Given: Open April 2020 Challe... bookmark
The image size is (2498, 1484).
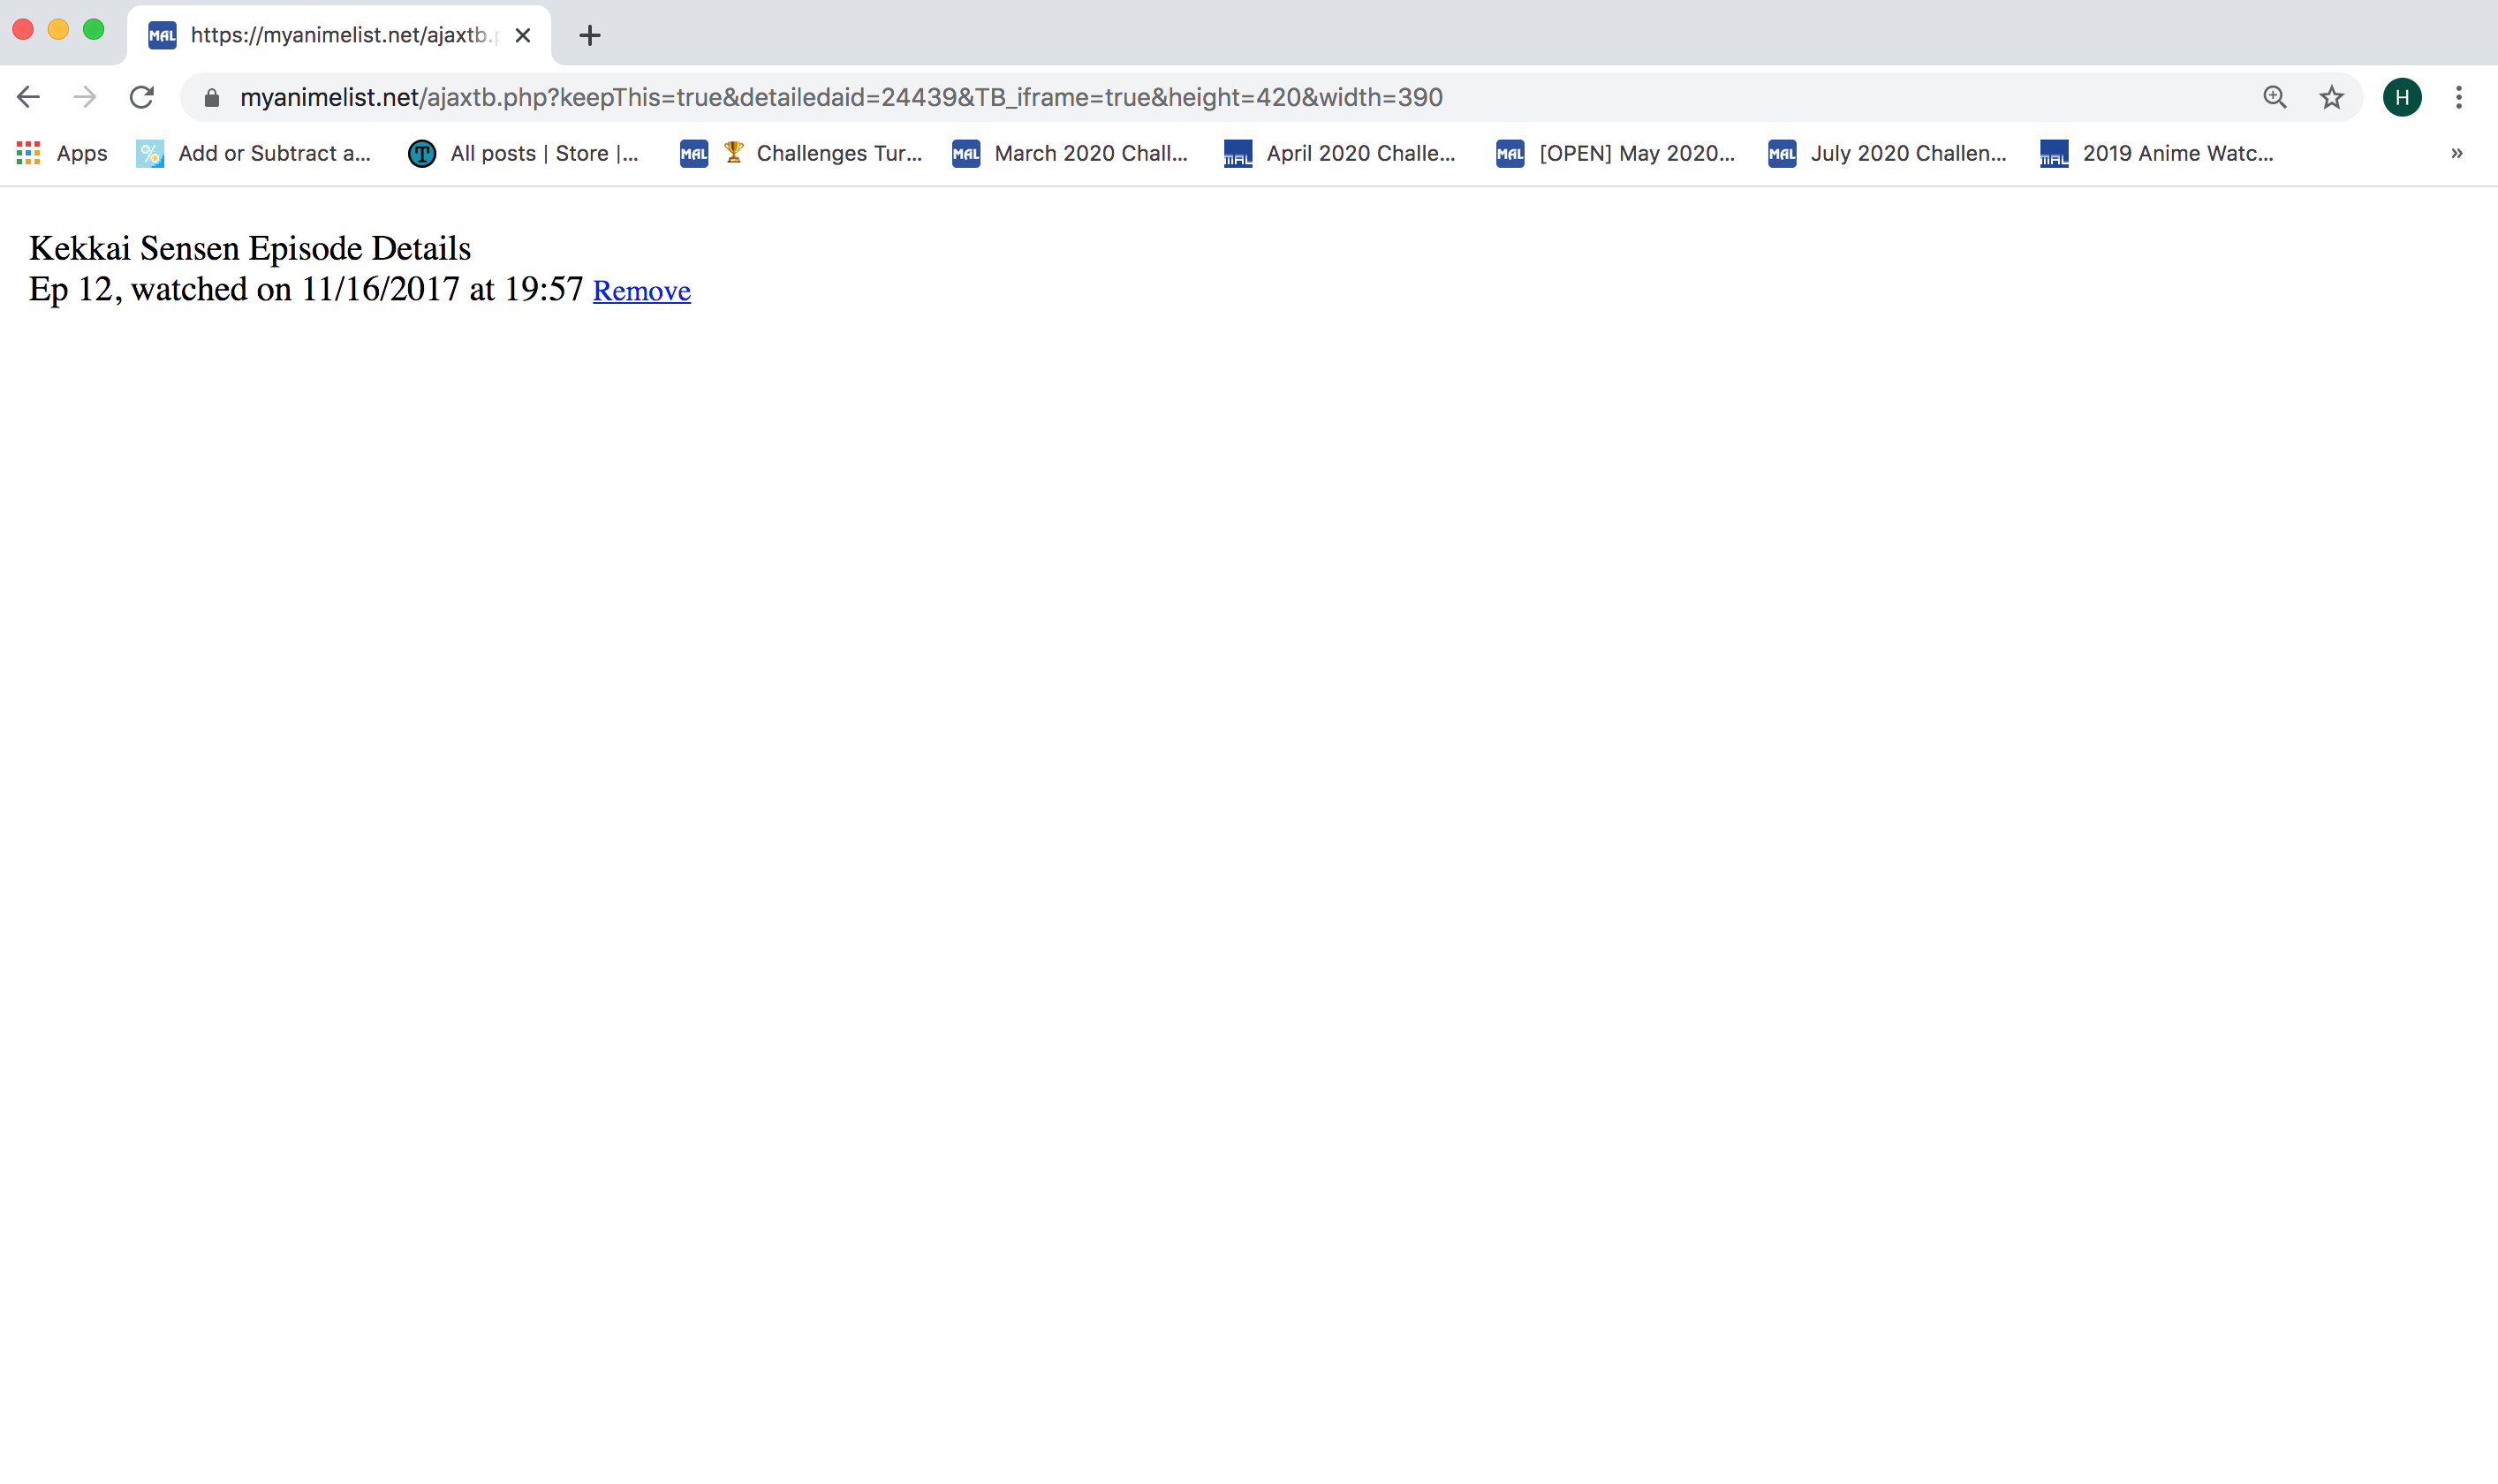Looking at the screenshot, I should [1340, 153].
